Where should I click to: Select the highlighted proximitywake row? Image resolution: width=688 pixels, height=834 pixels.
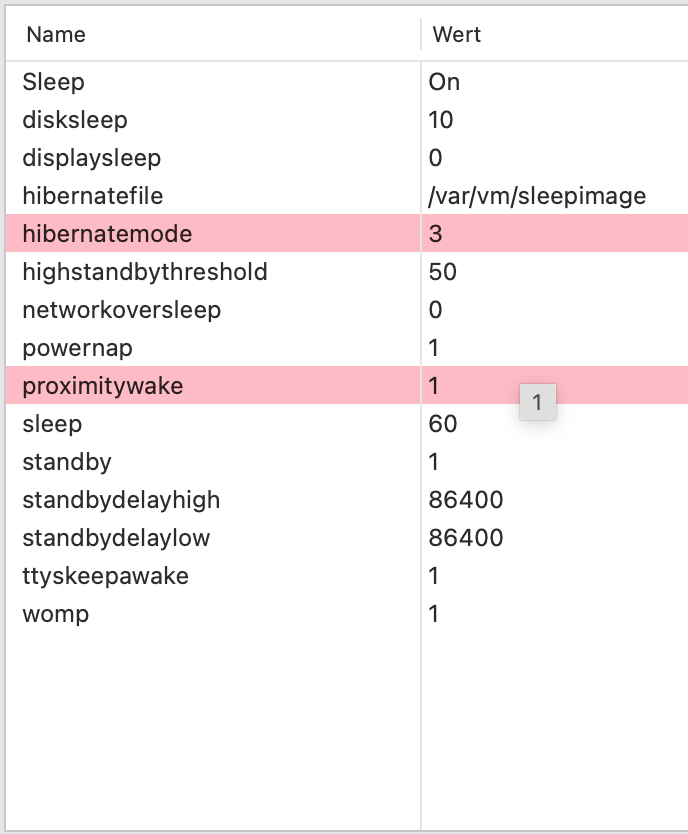tap(103, 386)
